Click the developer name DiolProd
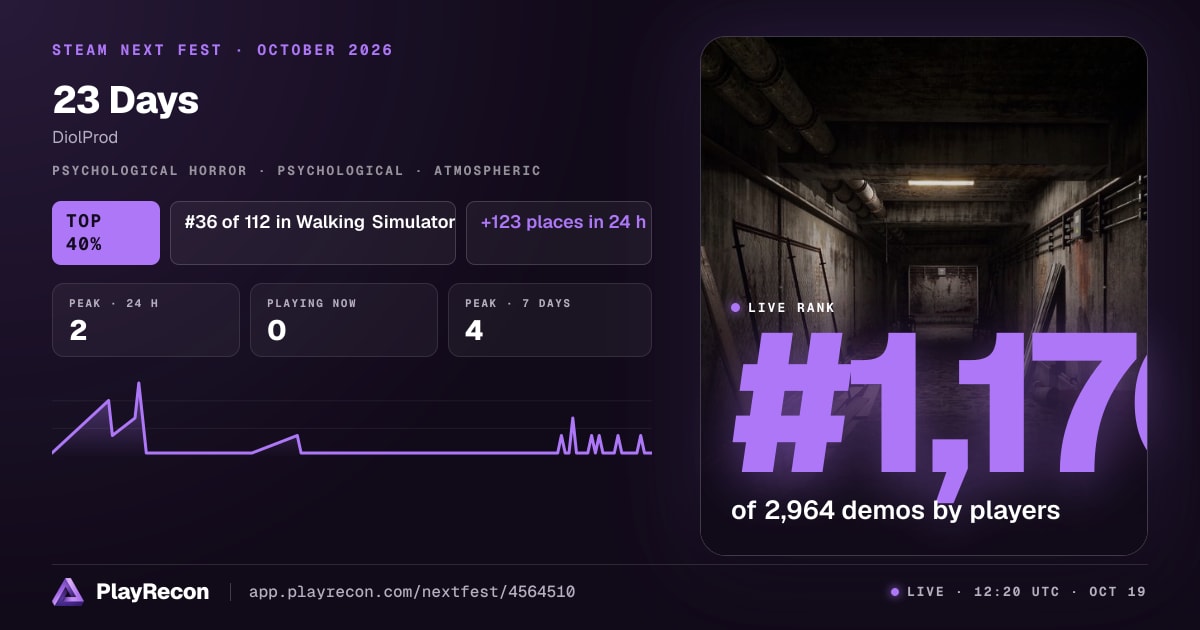Screen dimensions: 1200x630 click(x=85, y=138)
